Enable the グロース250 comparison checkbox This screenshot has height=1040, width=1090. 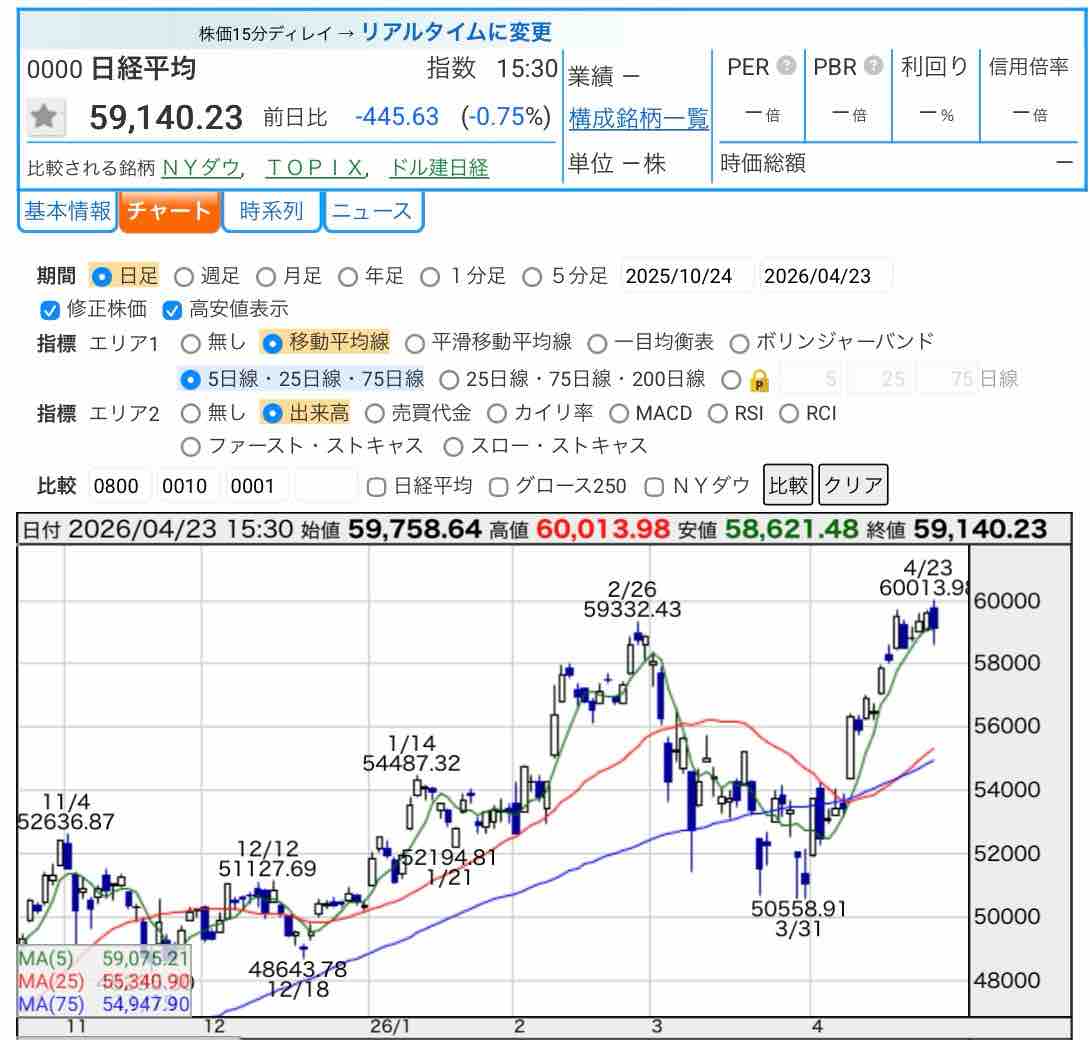pyautogui.click(x=498, y=487)
